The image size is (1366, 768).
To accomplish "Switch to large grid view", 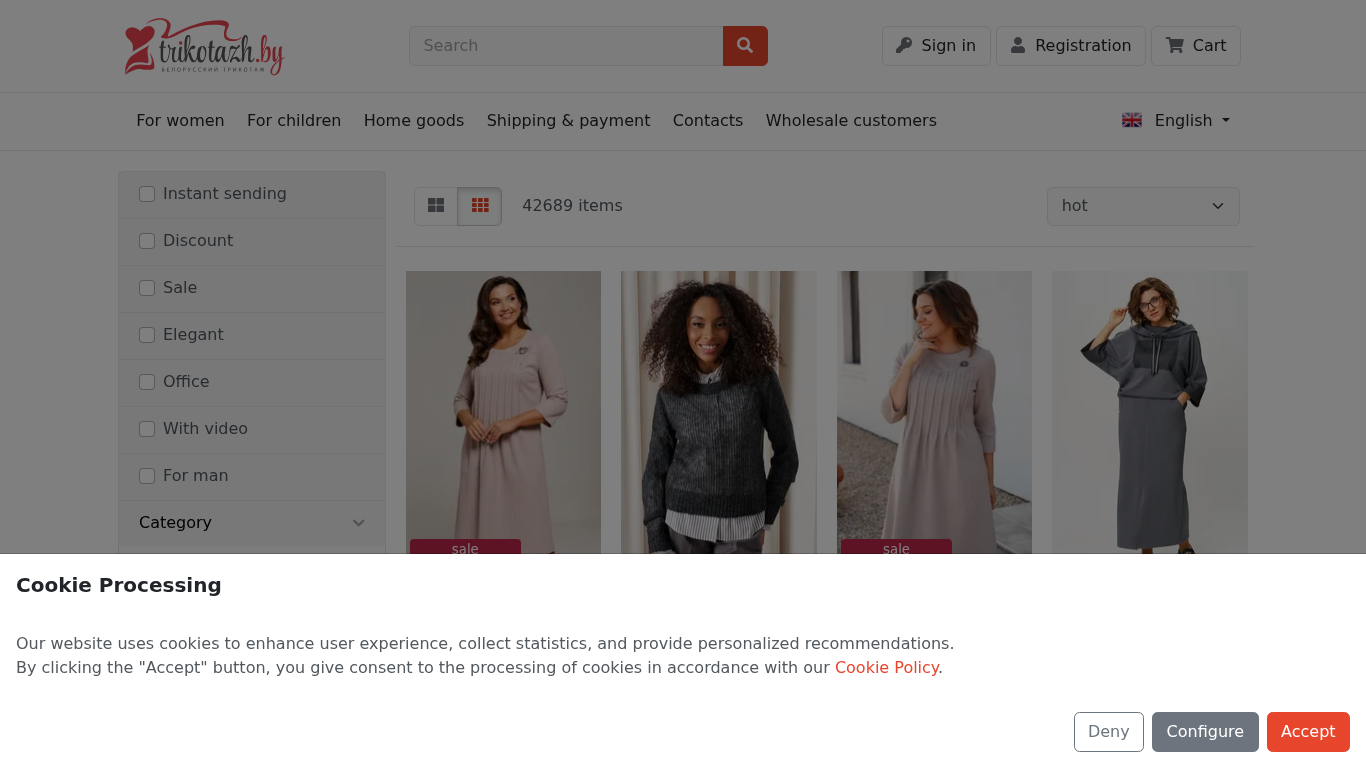I will tap(436, 206).
